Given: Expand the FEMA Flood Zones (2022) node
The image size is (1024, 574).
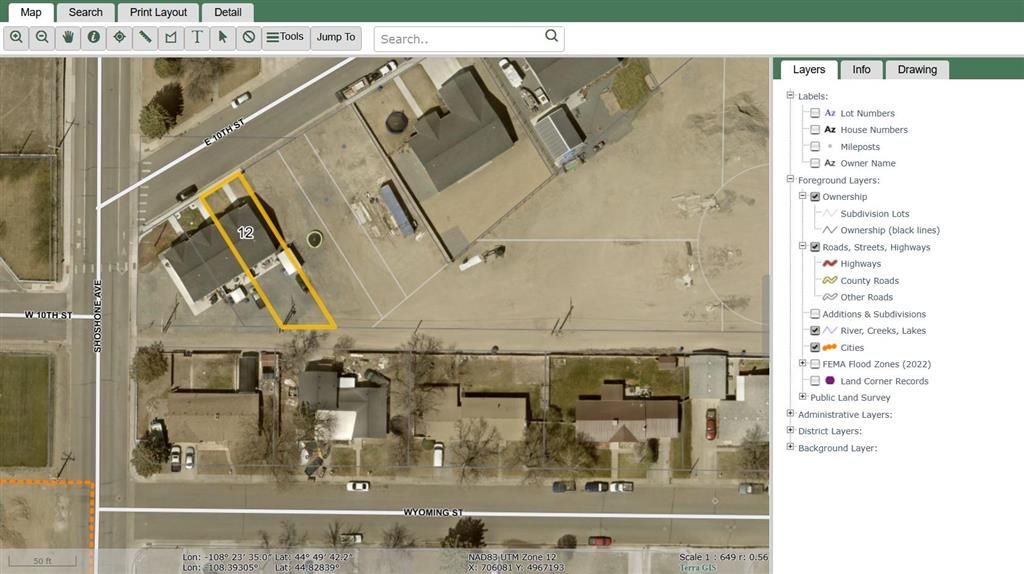Looking at the screenshot, I should [x=802, y=364].
